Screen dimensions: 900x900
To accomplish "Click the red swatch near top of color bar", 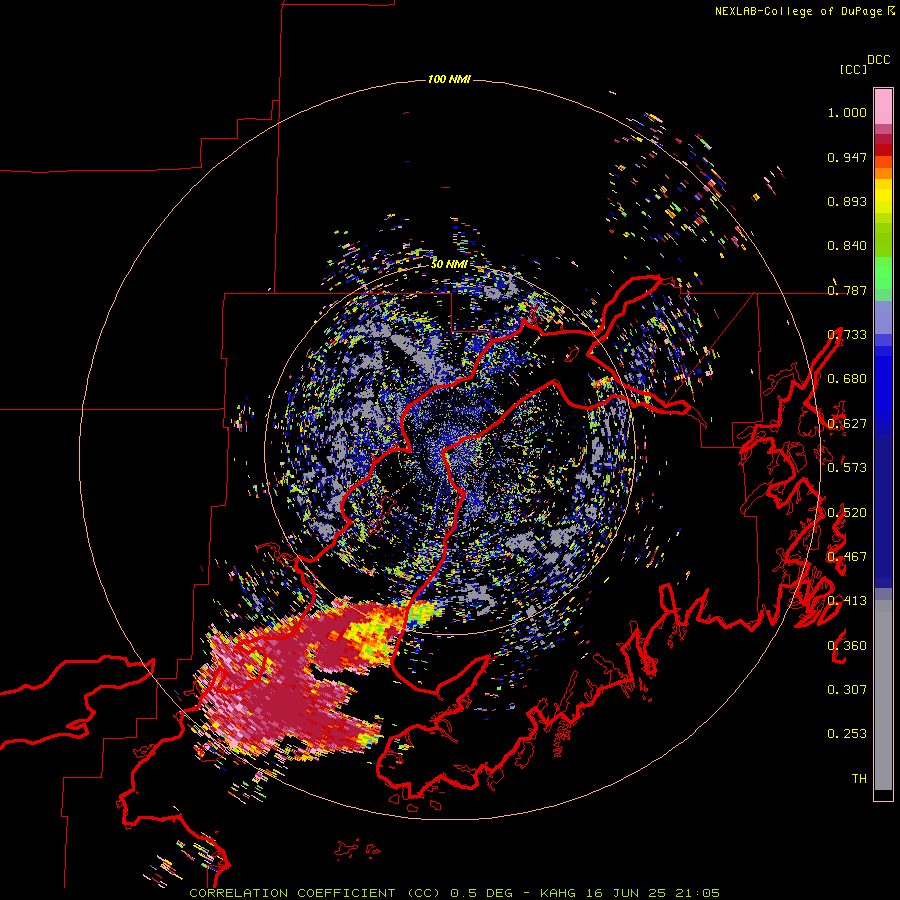I will point(883,149).
